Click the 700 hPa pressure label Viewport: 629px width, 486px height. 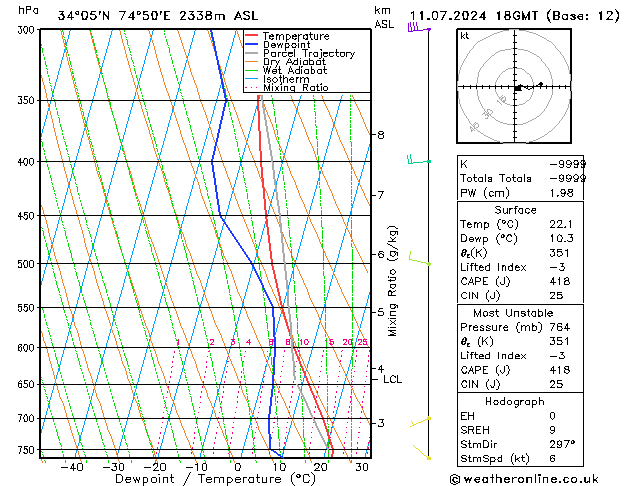click(28, 419)
